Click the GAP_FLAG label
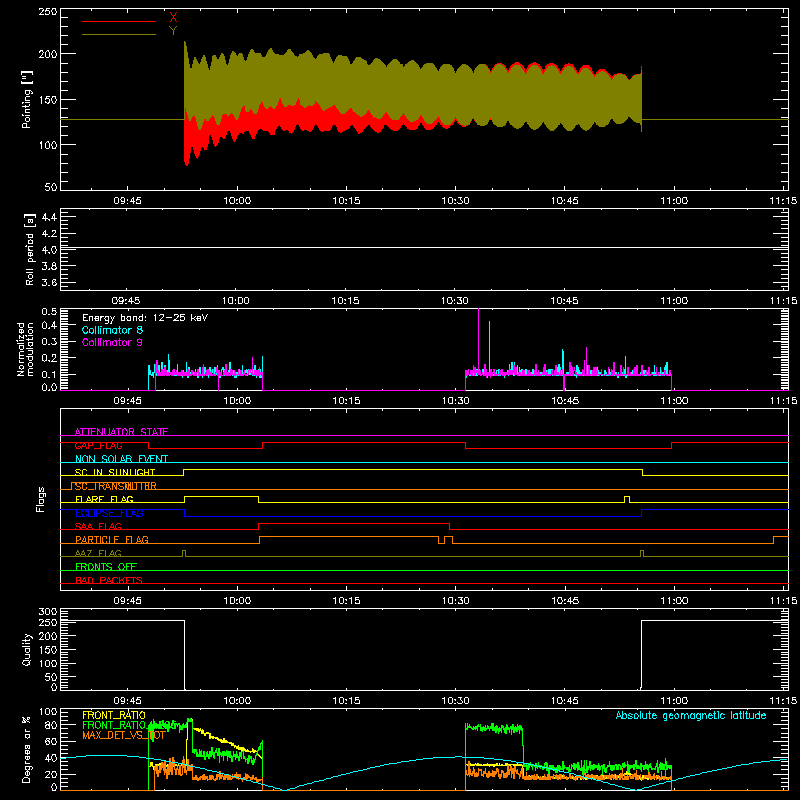This screenshot has height=800, width=800. [x=98, y=445]
